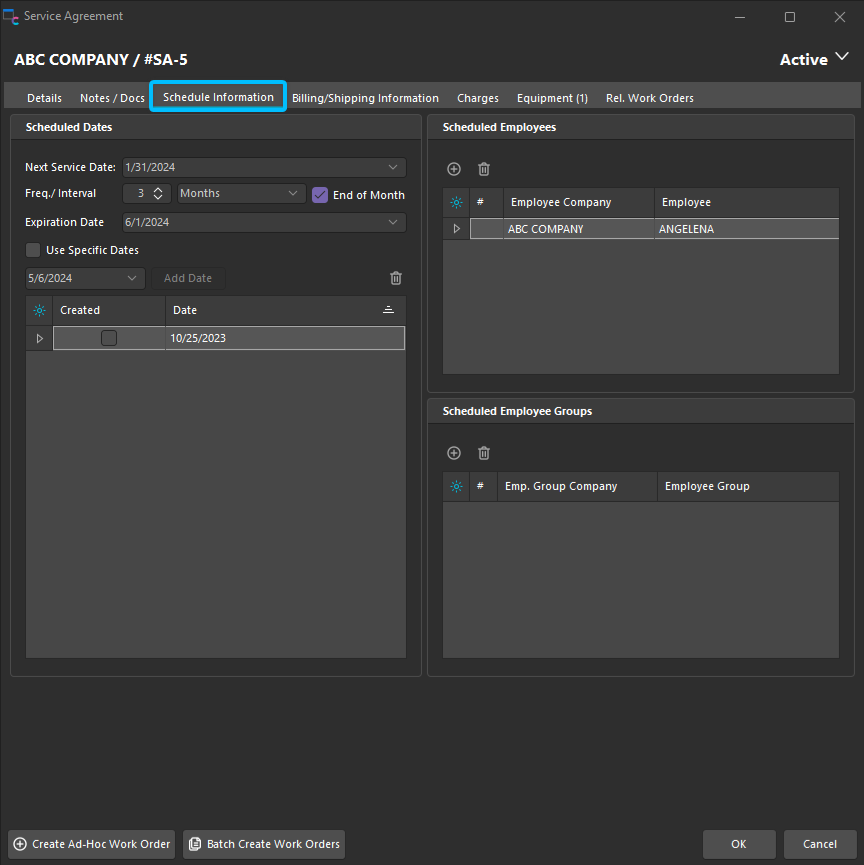Delete scheduled employee using trash icon
864x865 pixels.
[484, 170]
